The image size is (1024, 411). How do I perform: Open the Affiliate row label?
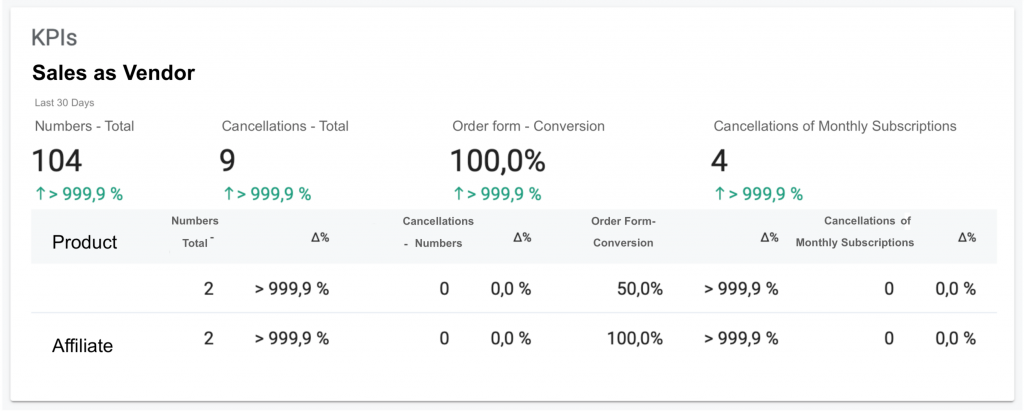click(82, 346)
